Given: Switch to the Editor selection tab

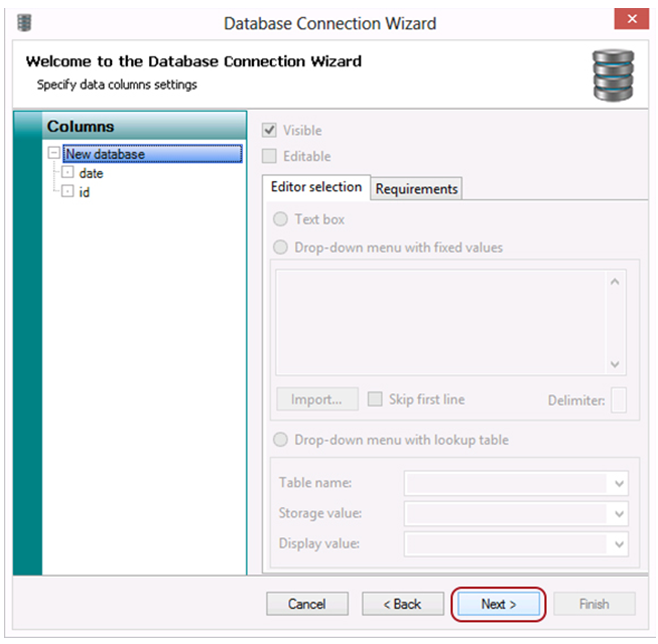Looking at the screenshot, I should [x=316, y=187].
